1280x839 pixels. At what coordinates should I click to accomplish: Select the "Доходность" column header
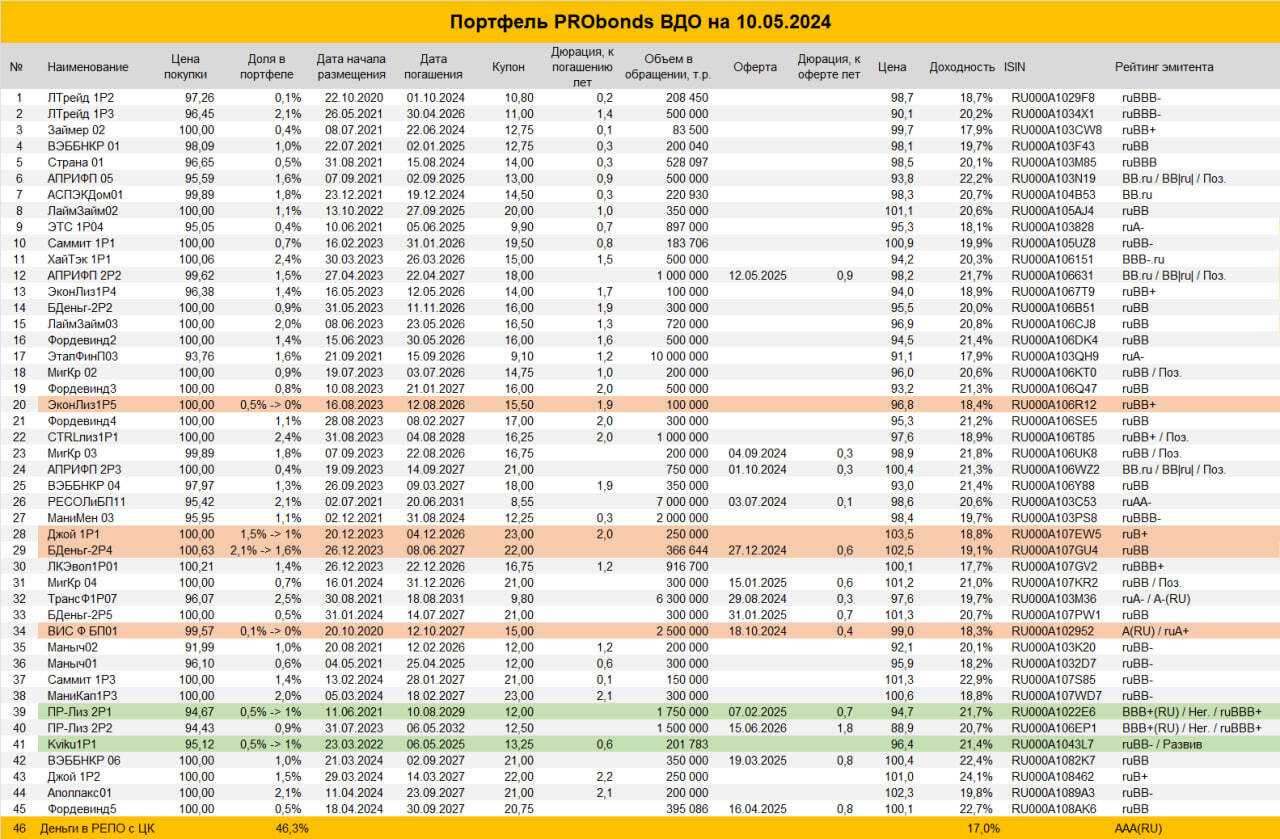pos(962,67)
